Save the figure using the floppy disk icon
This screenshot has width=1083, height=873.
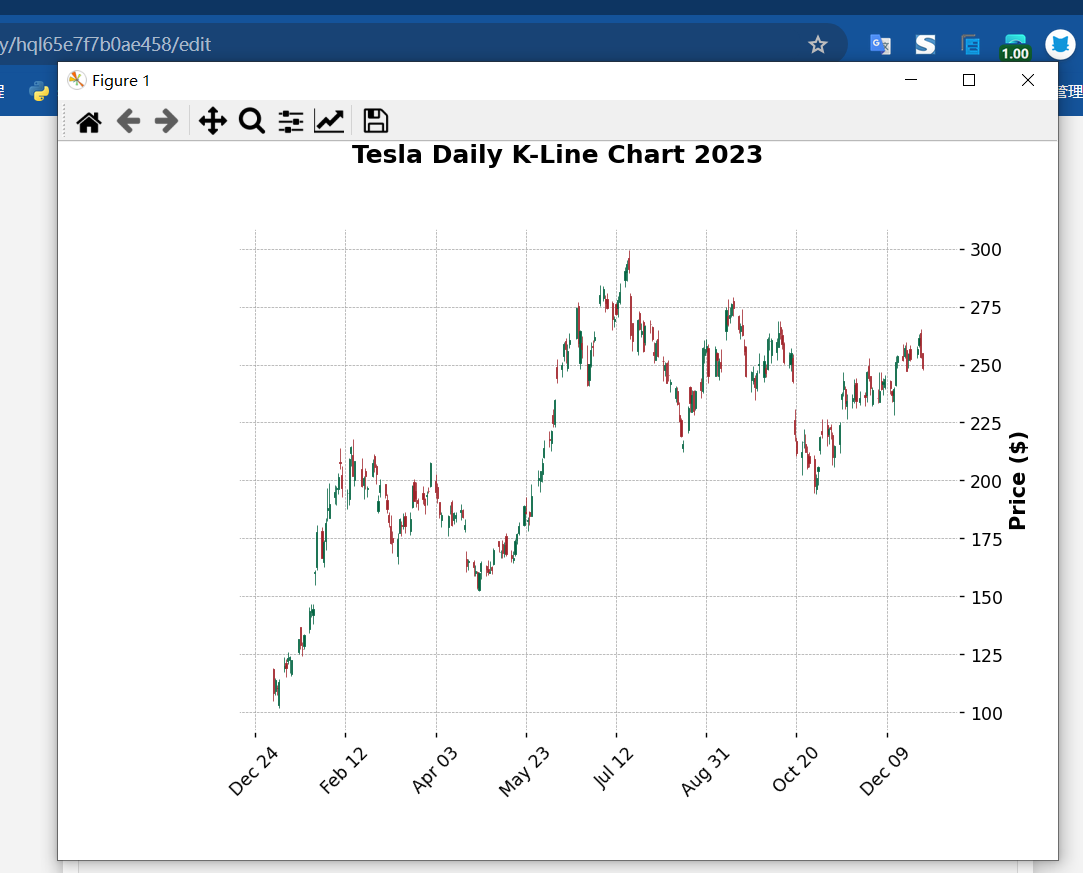click(x=376, y=122)
